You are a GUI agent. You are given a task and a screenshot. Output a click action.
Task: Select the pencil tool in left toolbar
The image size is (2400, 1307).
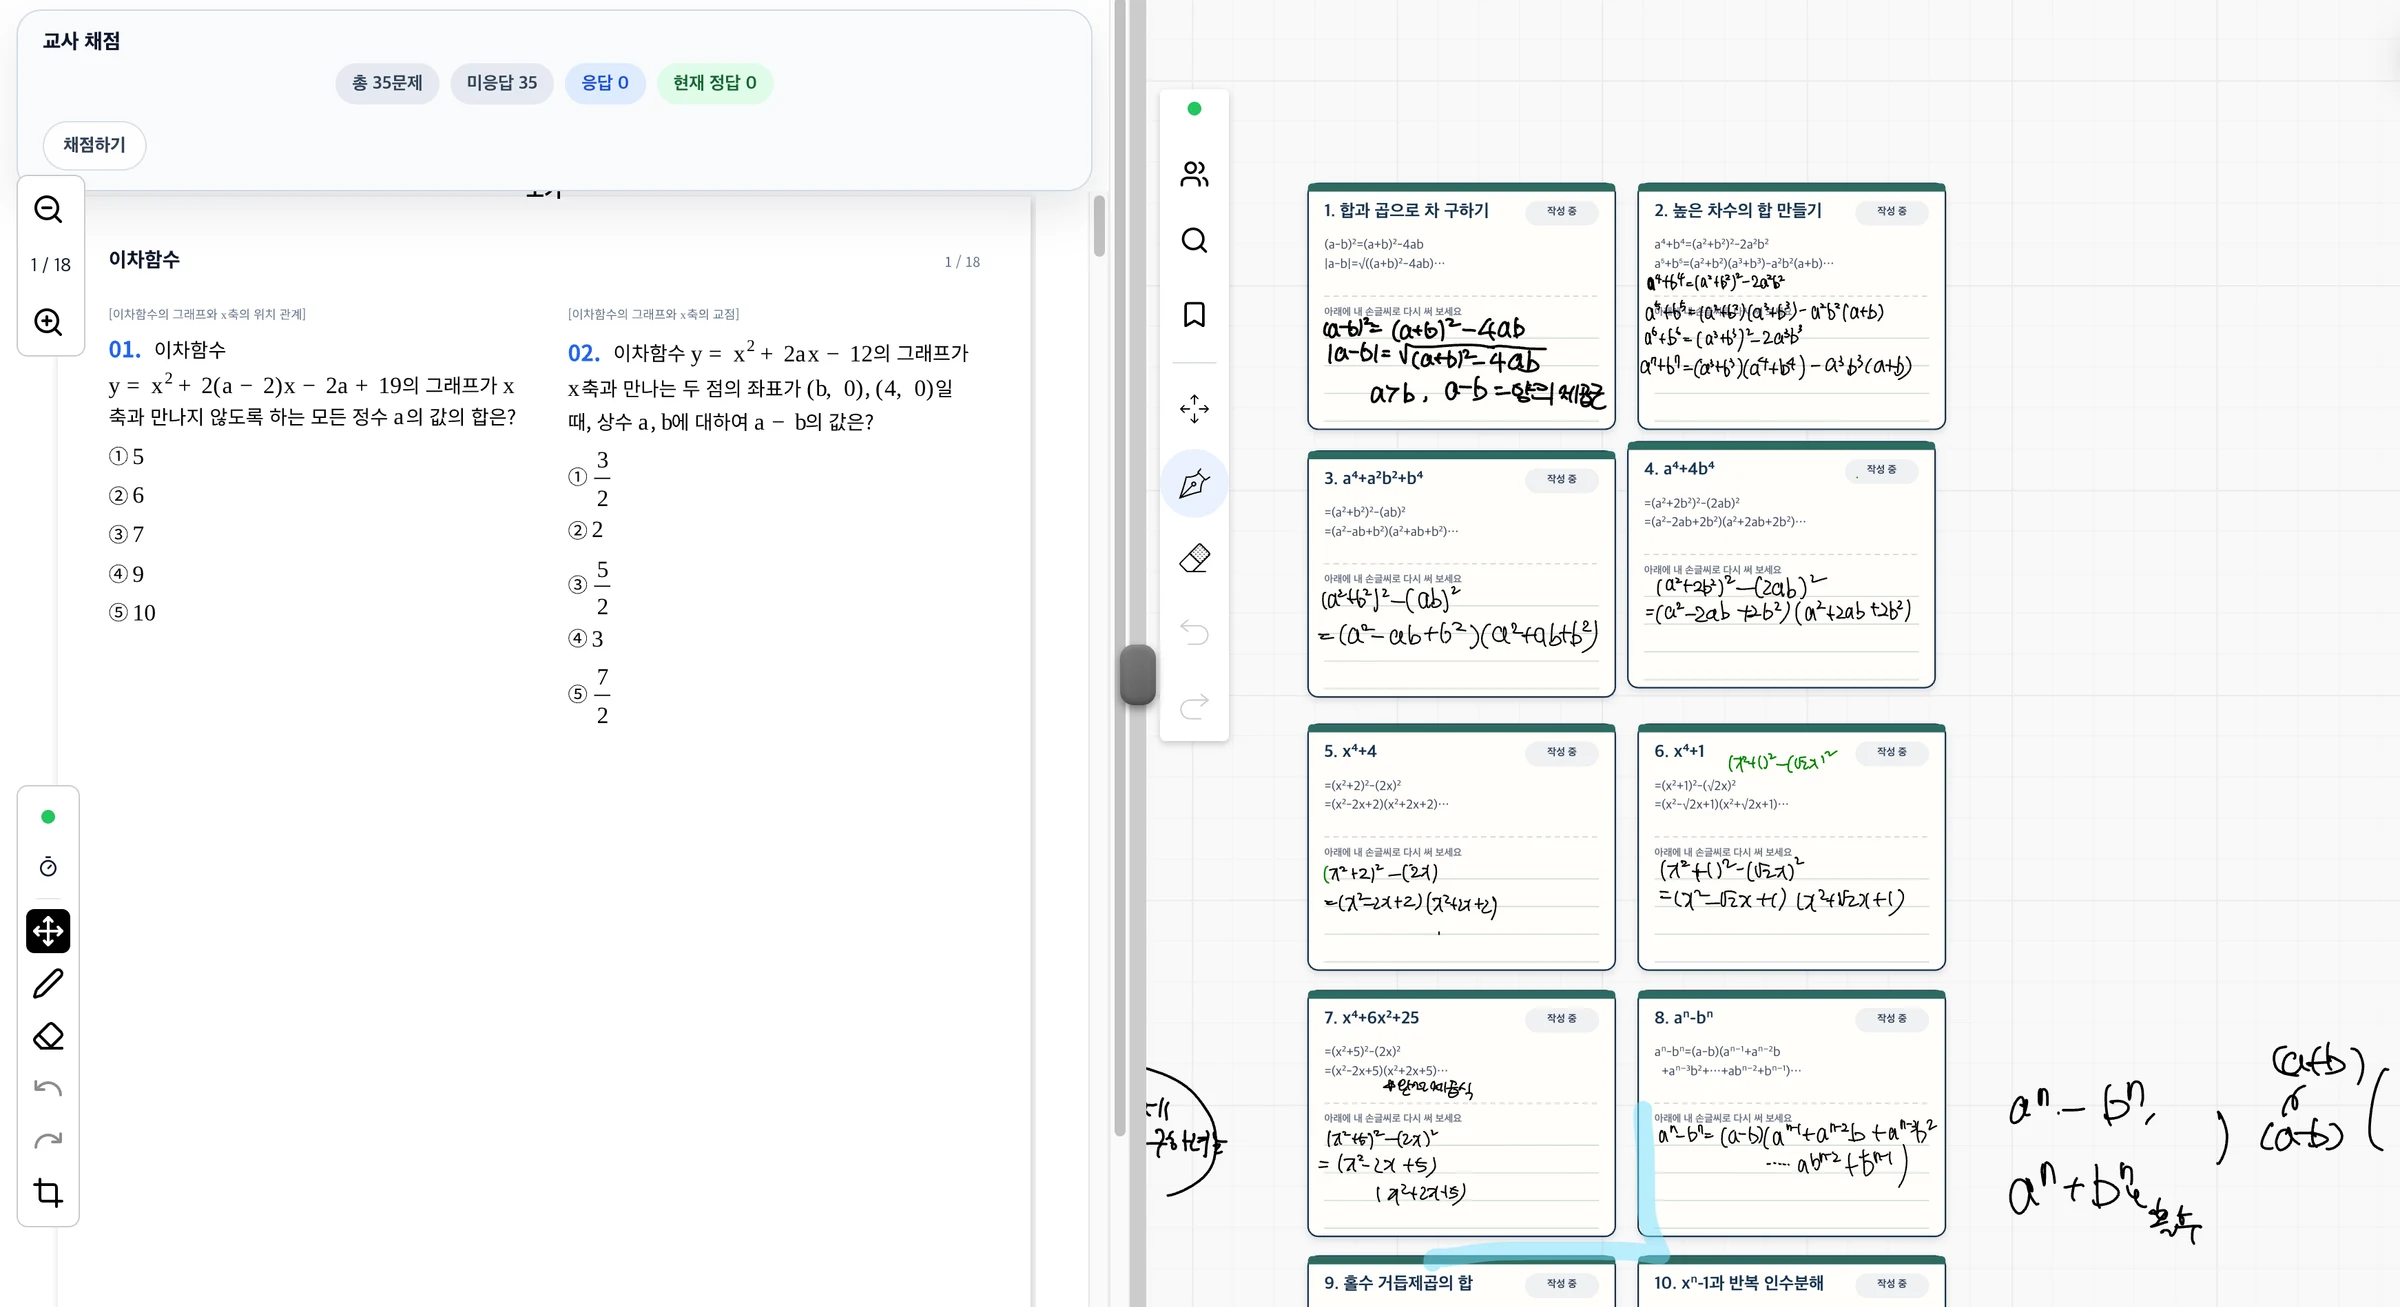[x=48, y=984]
